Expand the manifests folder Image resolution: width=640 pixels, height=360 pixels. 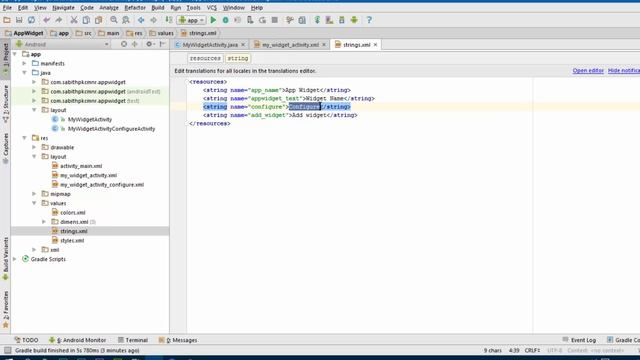[x=24, y=63]
